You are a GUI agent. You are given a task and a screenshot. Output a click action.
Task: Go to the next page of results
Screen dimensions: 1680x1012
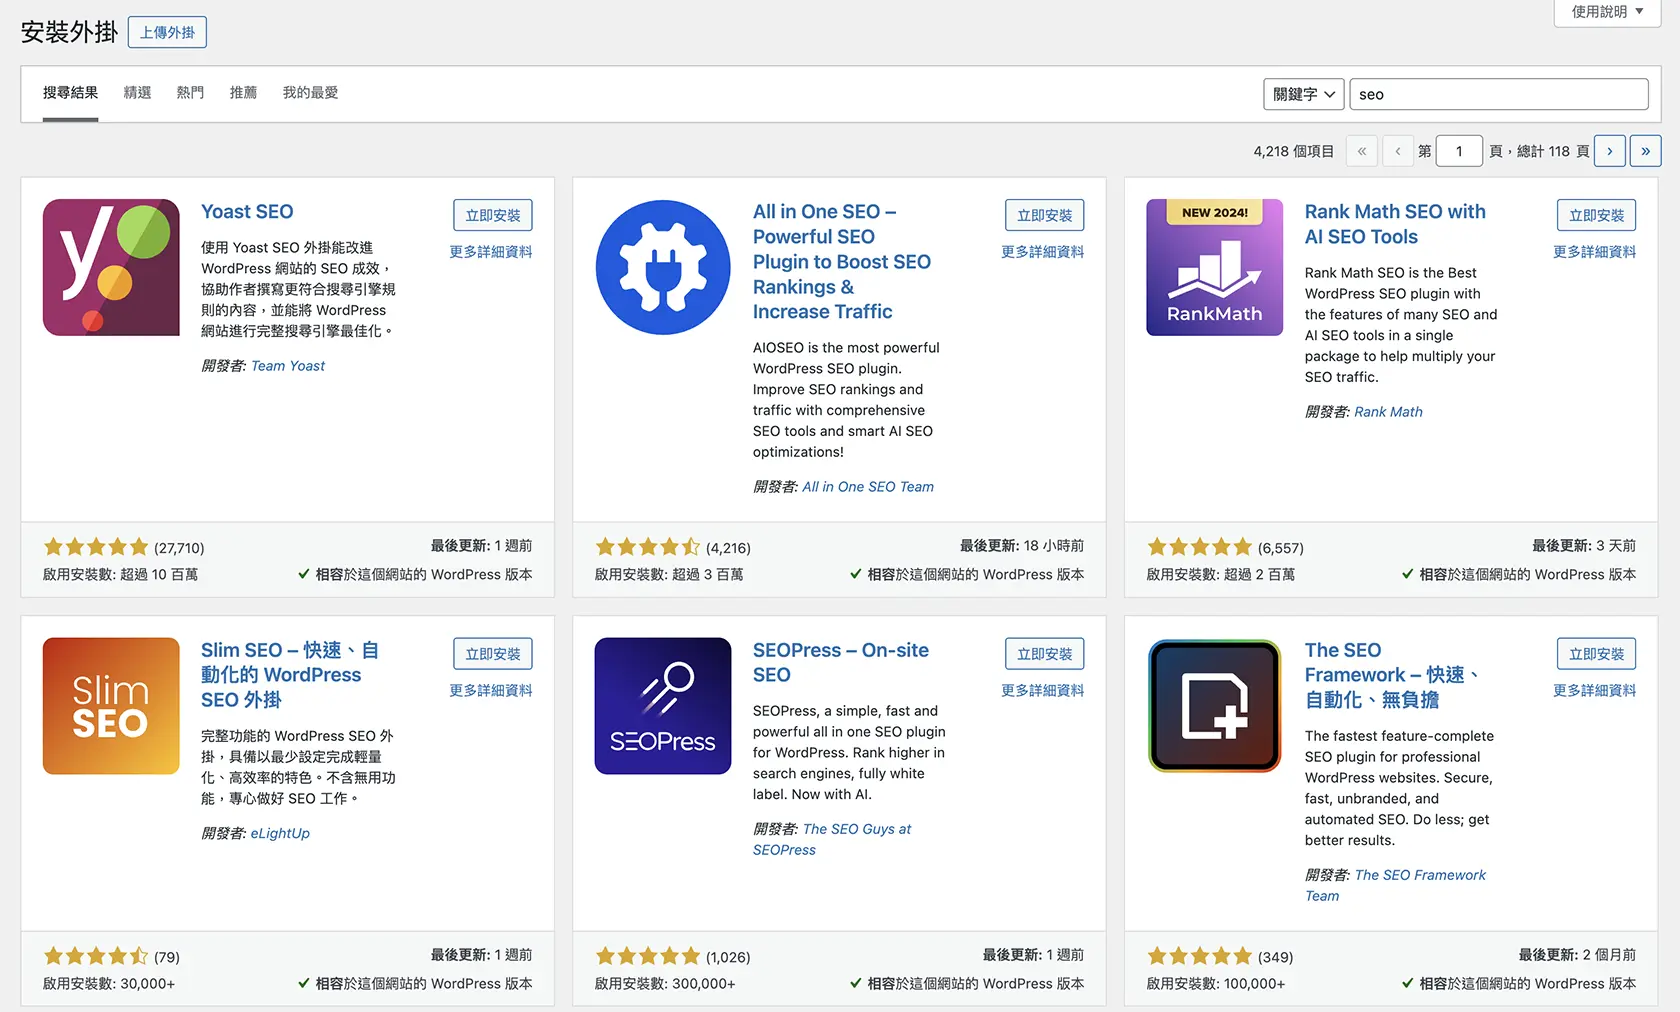[x=1609, y=151]
